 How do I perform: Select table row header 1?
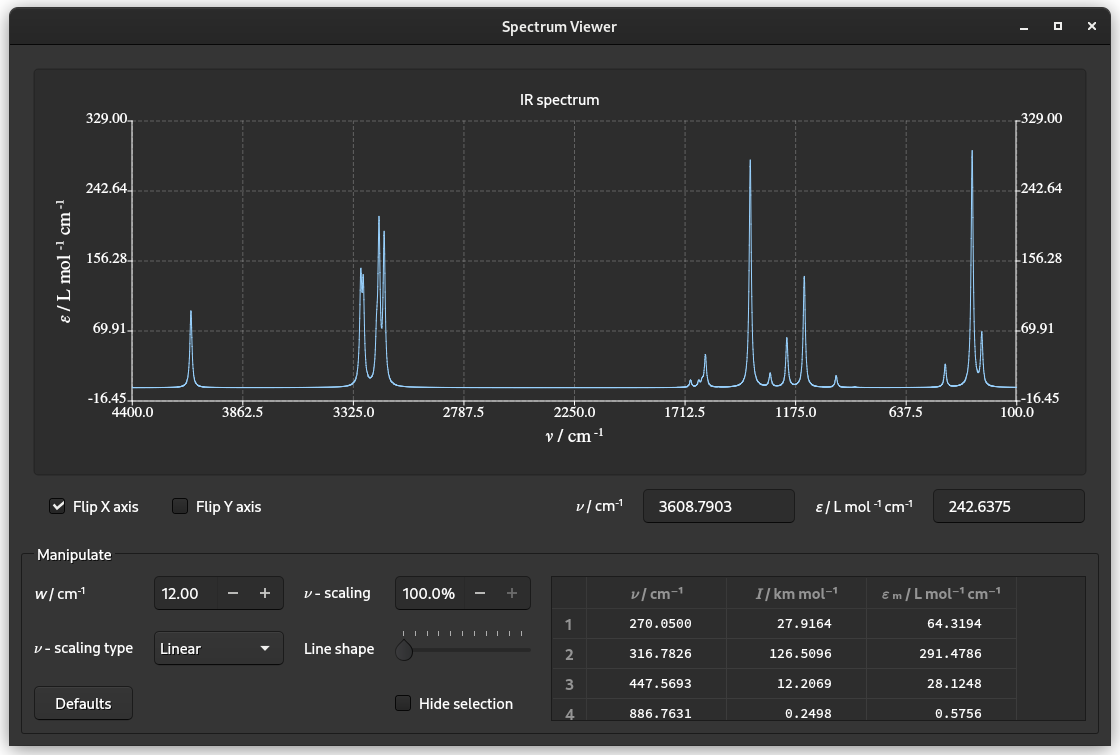click(x=569, y=624)
